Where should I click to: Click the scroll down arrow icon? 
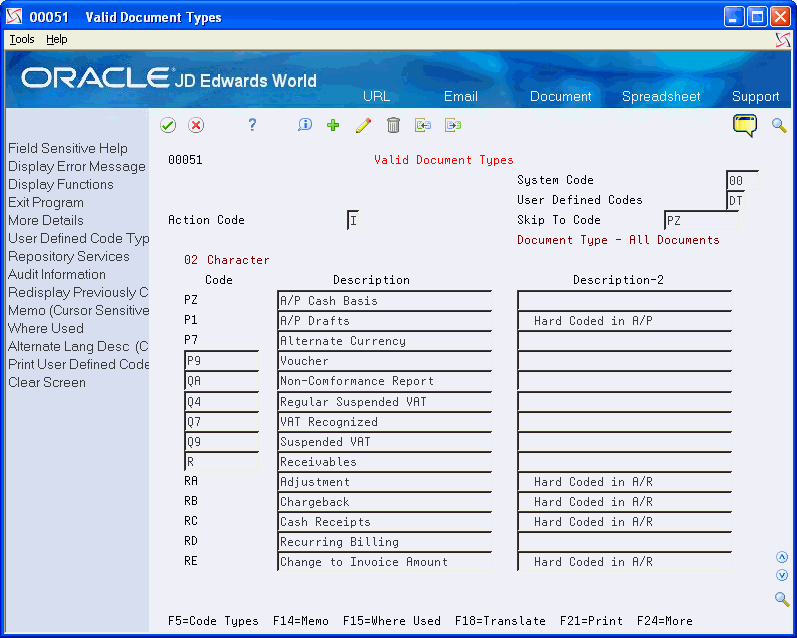point(782,575)
